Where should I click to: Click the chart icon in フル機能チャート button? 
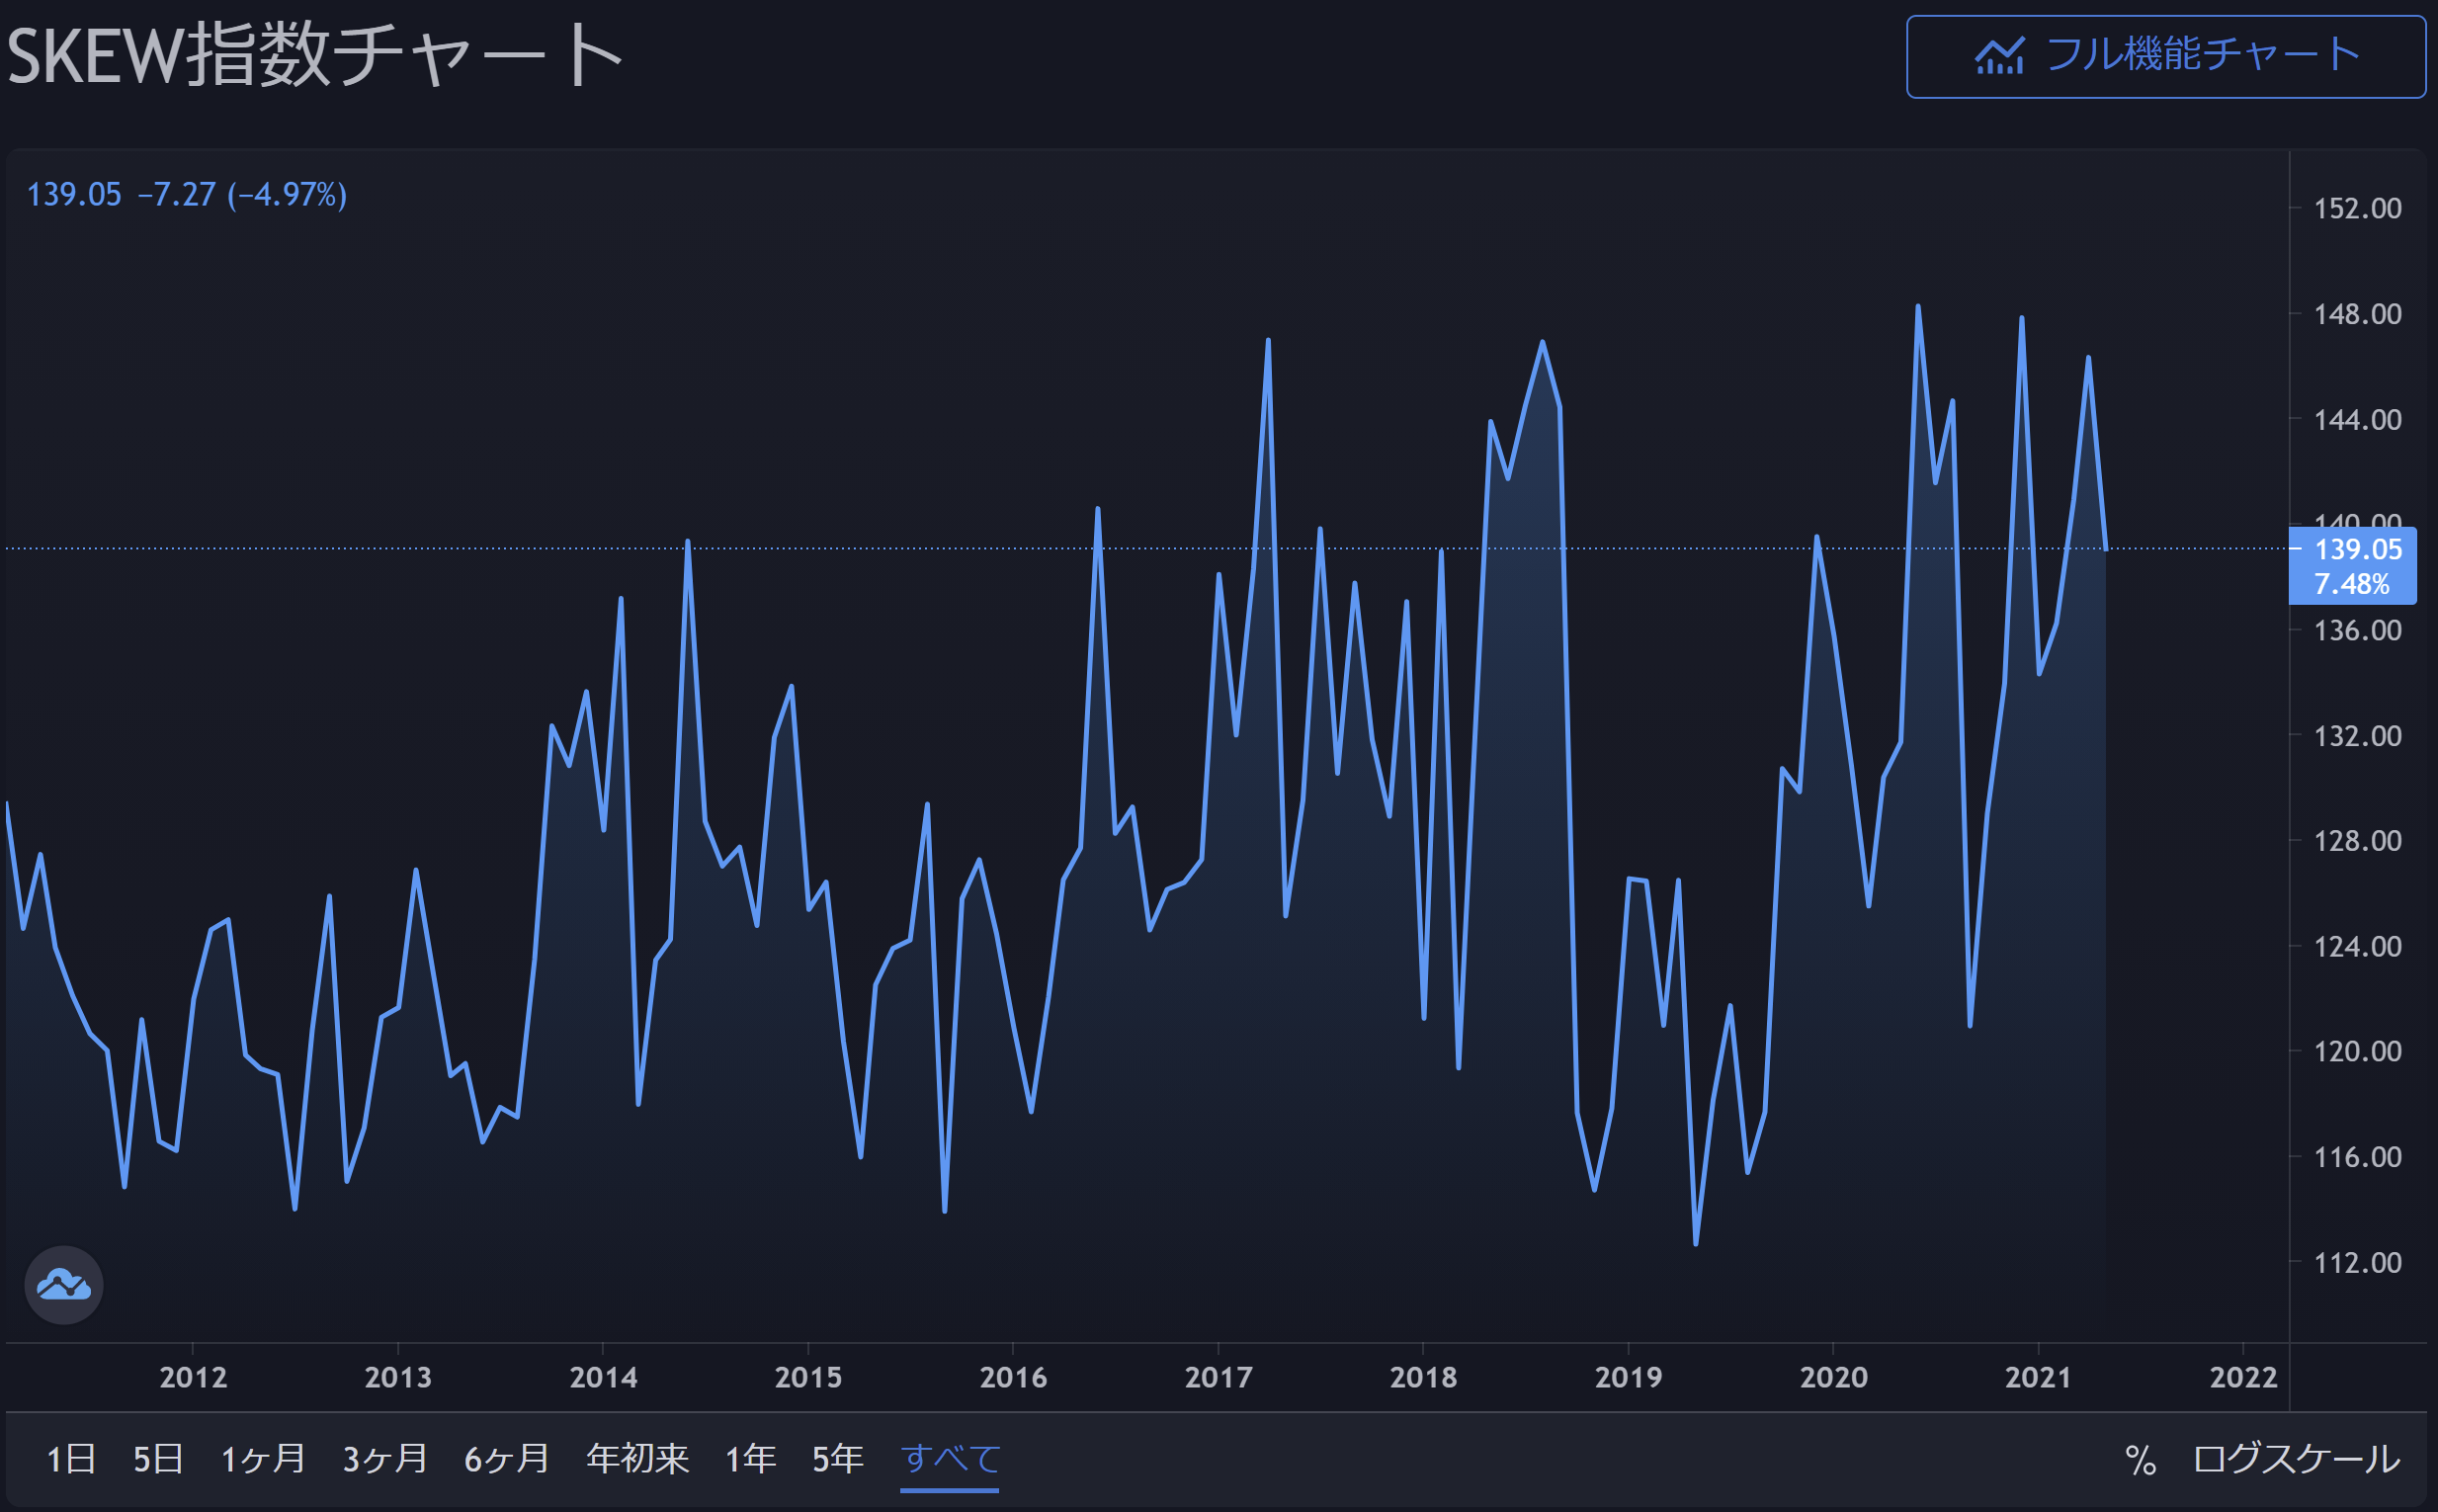2000,56
